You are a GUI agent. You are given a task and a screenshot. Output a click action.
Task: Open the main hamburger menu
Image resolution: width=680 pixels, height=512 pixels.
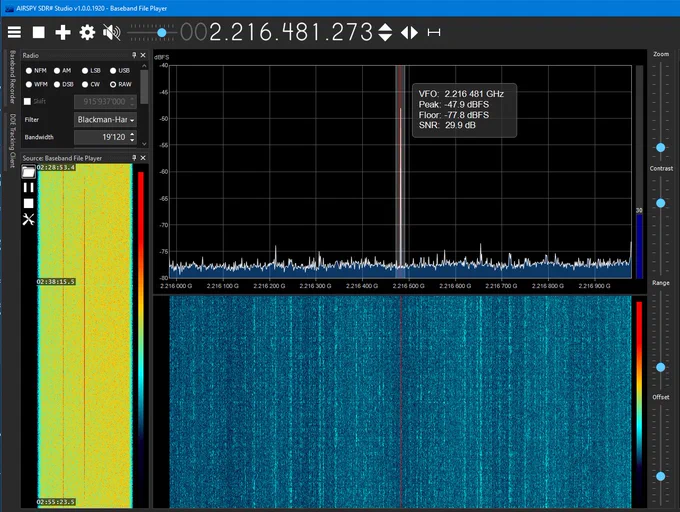14,33
